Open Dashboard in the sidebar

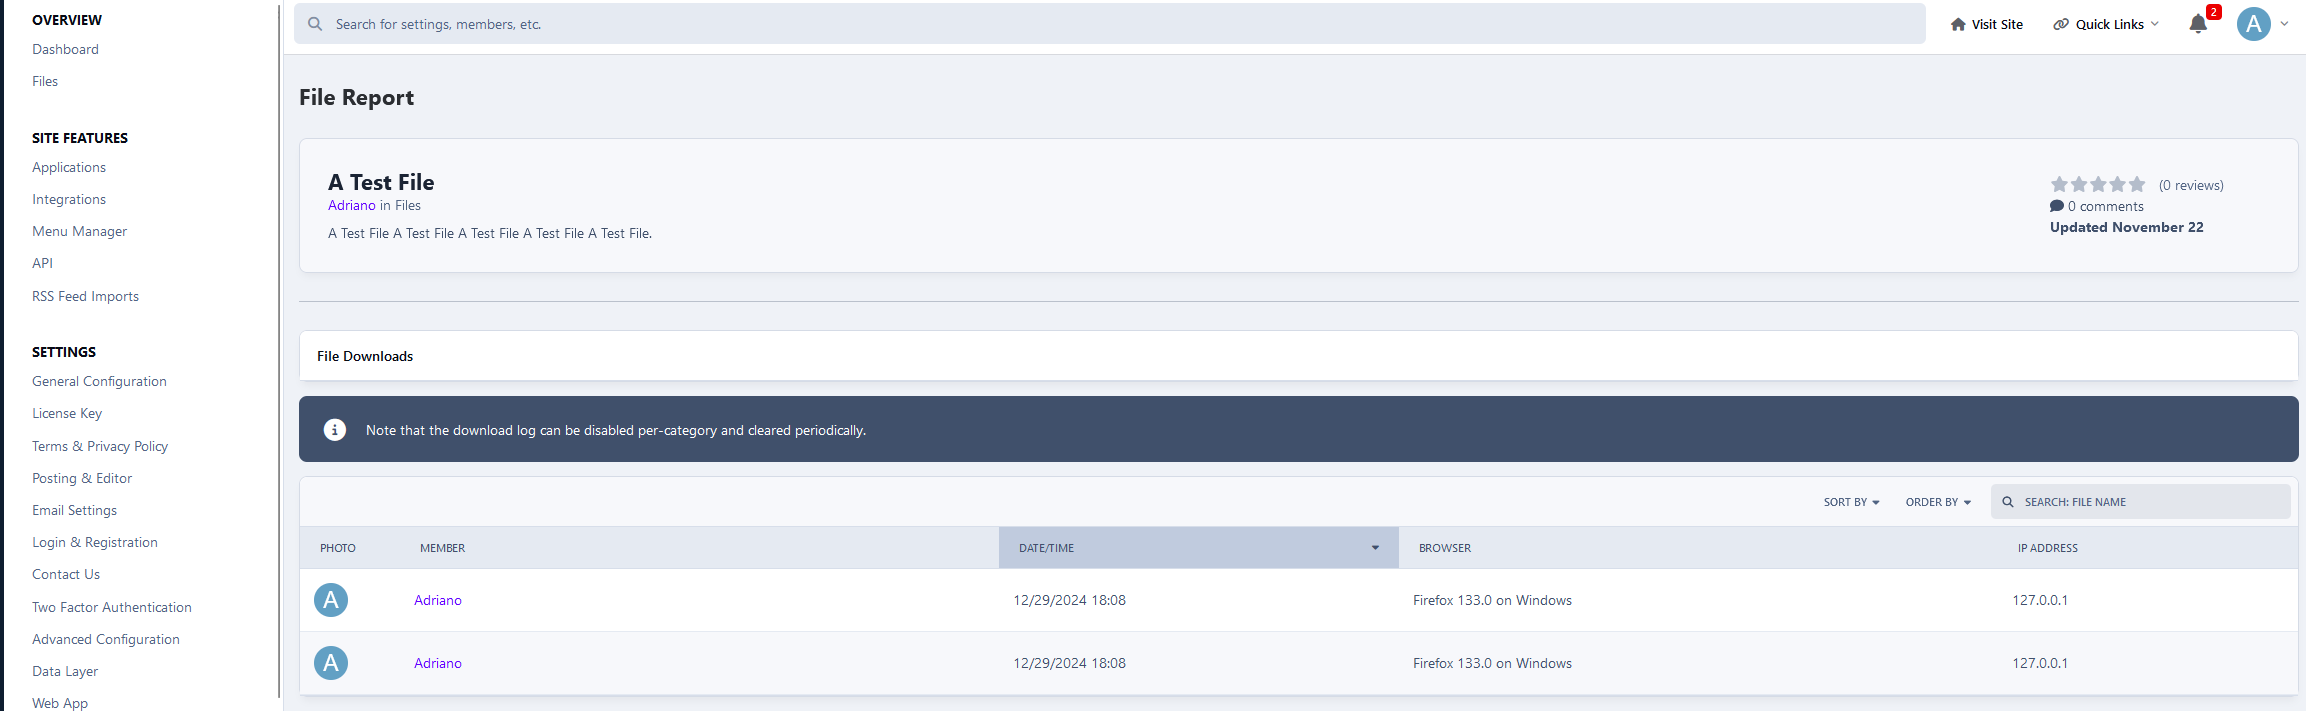tap(65, 49)
